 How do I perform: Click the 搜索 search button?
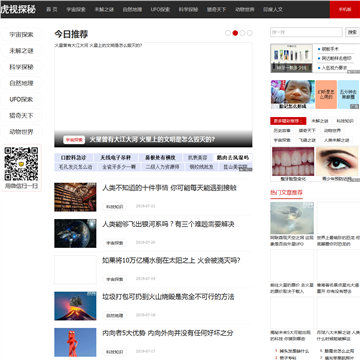click(x=352, y=32)
